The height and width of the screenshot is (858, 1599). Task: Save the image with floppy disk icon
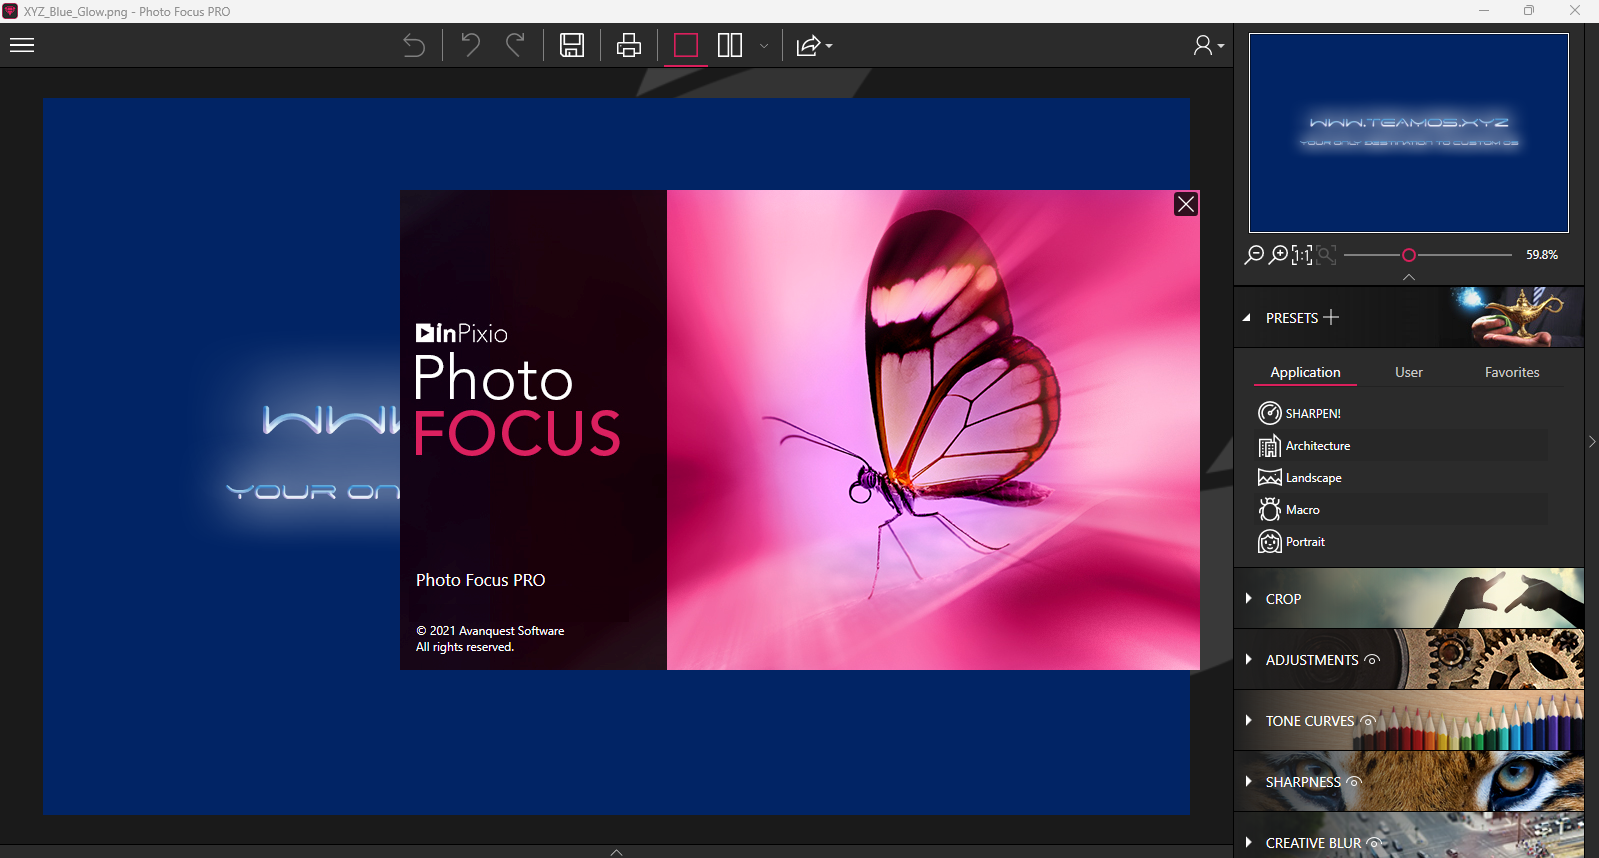click(572, 45)
